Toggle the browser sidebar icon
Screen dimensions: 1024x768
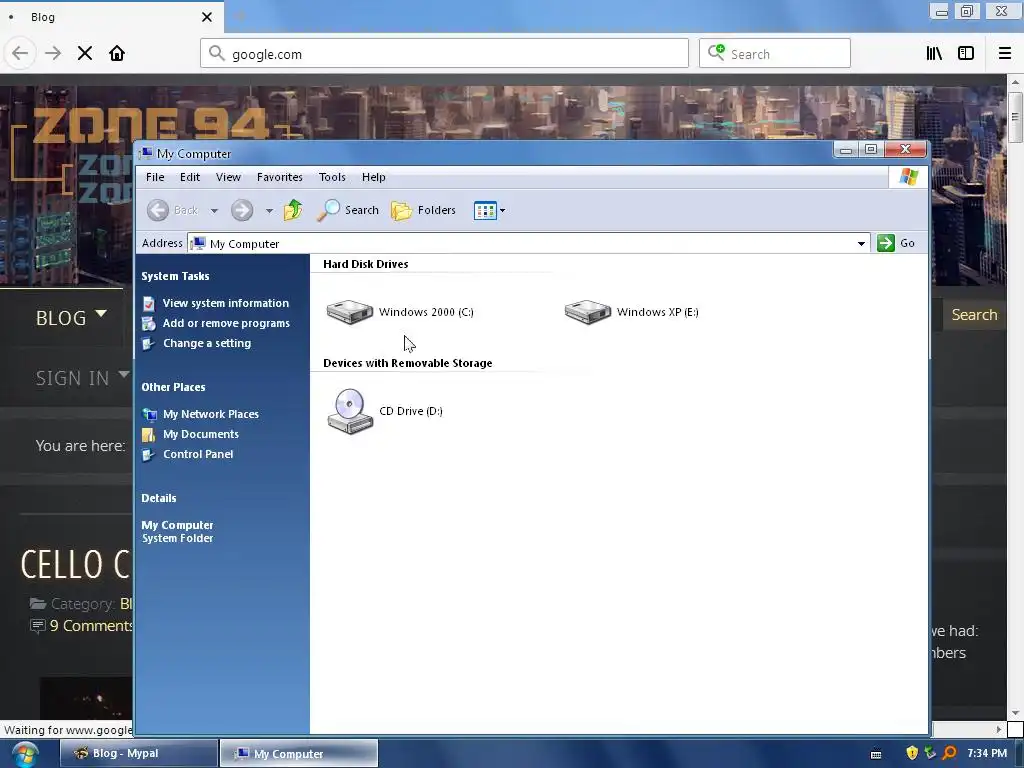(966, 54)
